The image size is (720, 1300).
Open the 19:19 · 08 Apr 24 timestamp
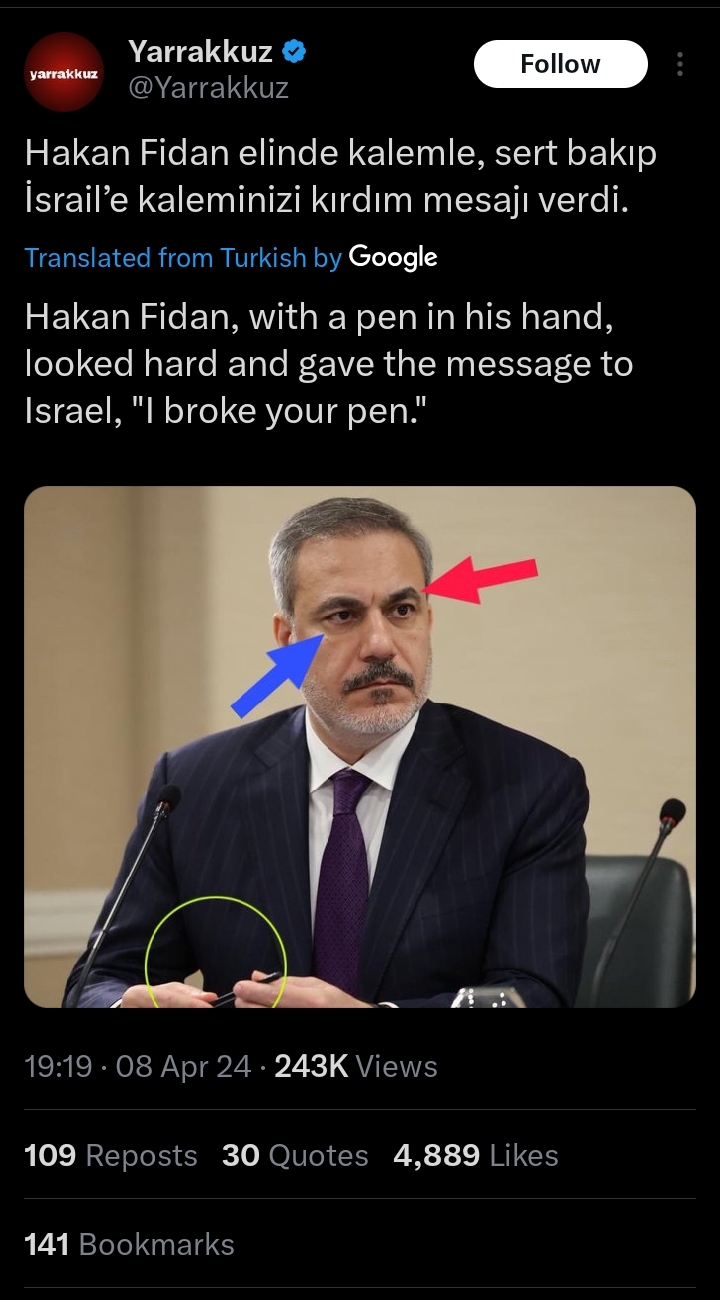click(137, 1066)
